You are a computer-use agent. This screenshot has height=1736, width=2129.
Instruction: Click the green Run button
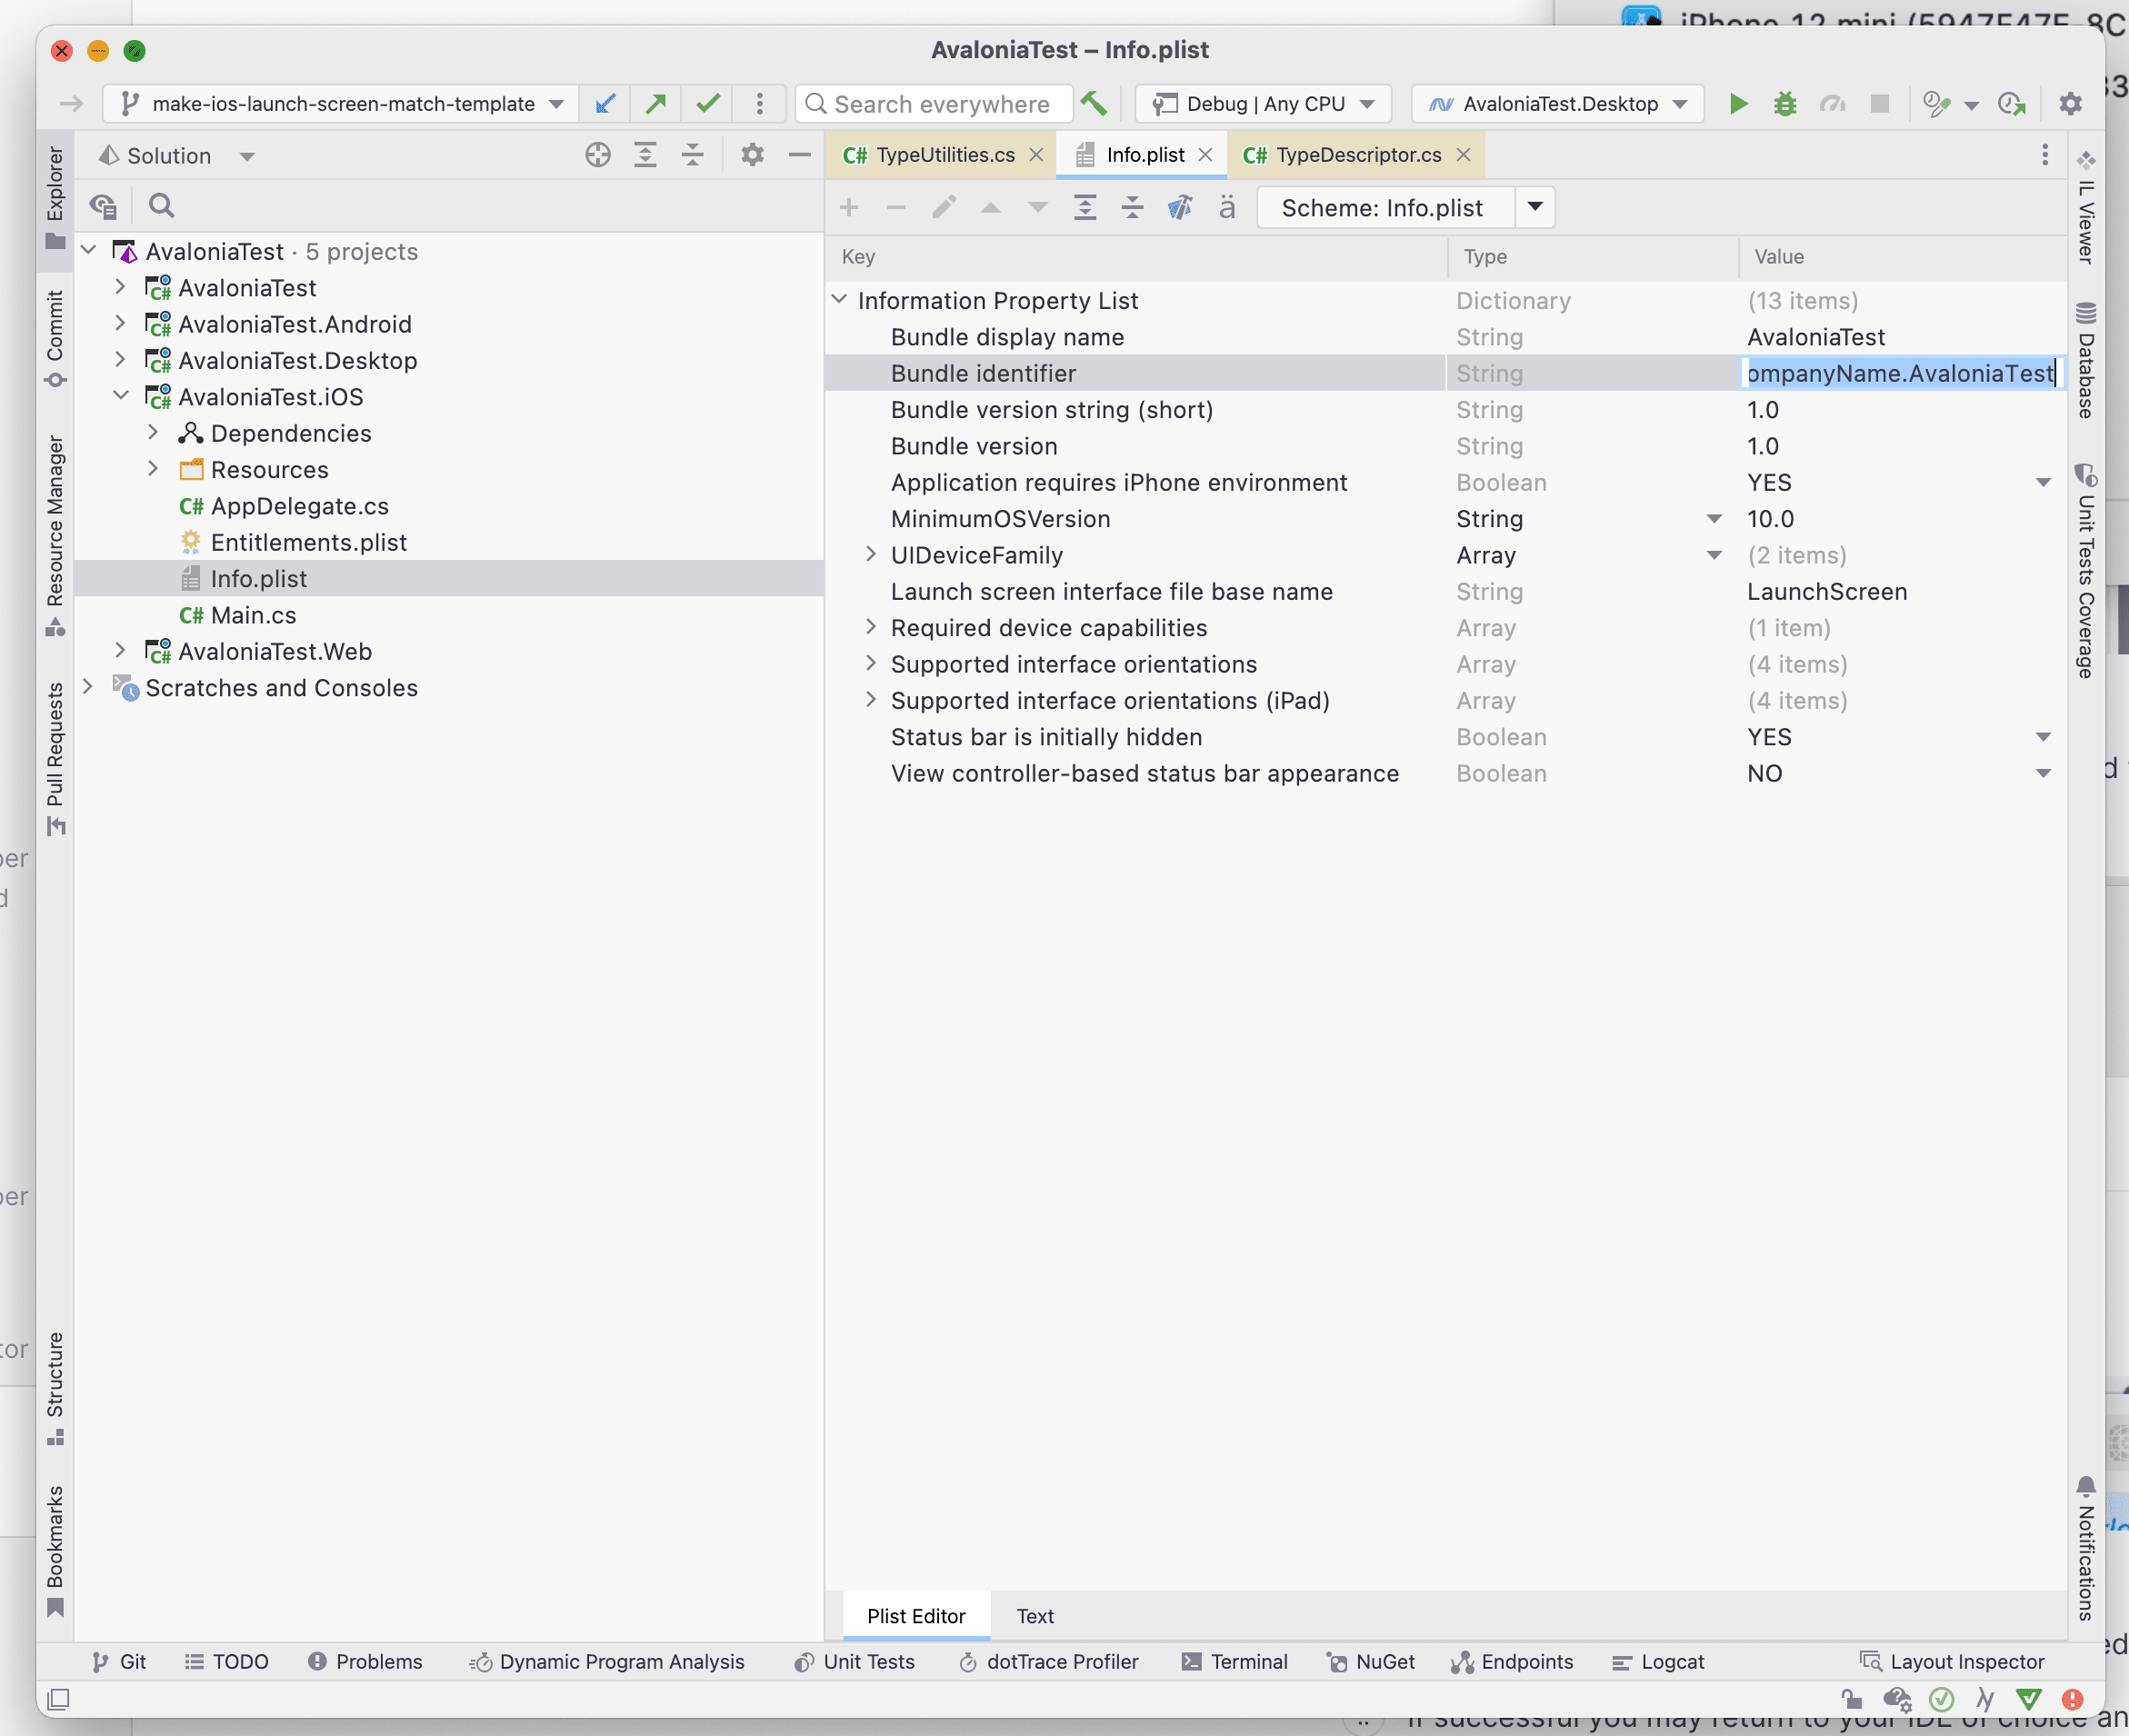click(x=1738, y=104)
